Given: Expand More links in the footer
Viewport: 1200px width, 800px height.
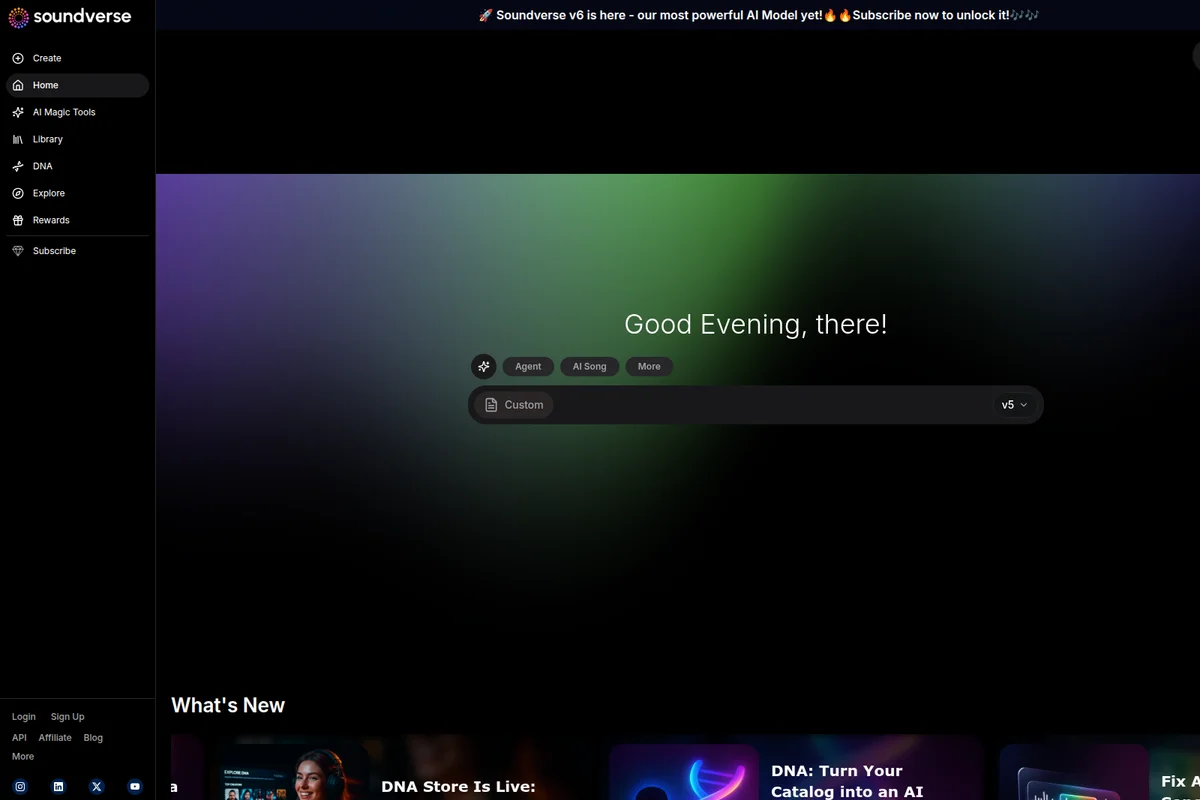Looking at the screenshot, I should click(22, 756).
